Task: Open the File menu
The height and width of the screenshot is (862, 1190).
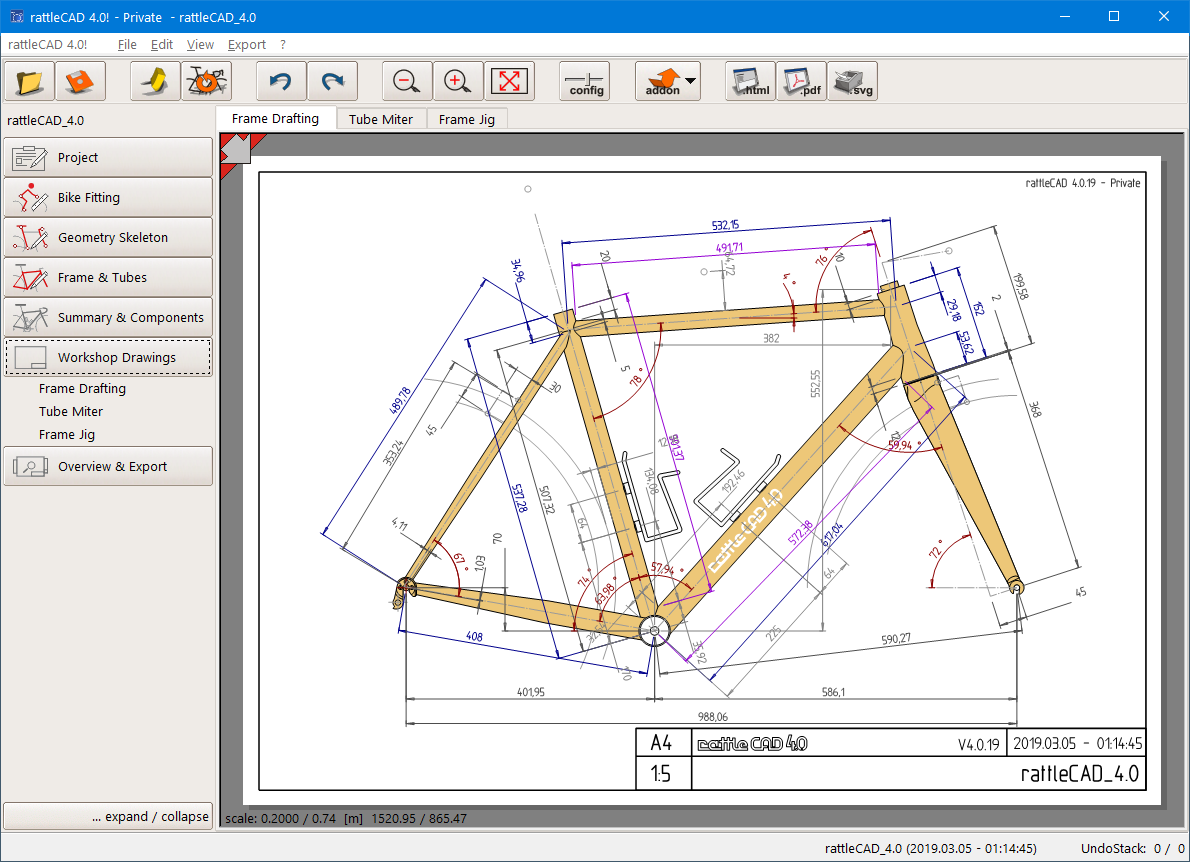Action: tap(127, 45)
